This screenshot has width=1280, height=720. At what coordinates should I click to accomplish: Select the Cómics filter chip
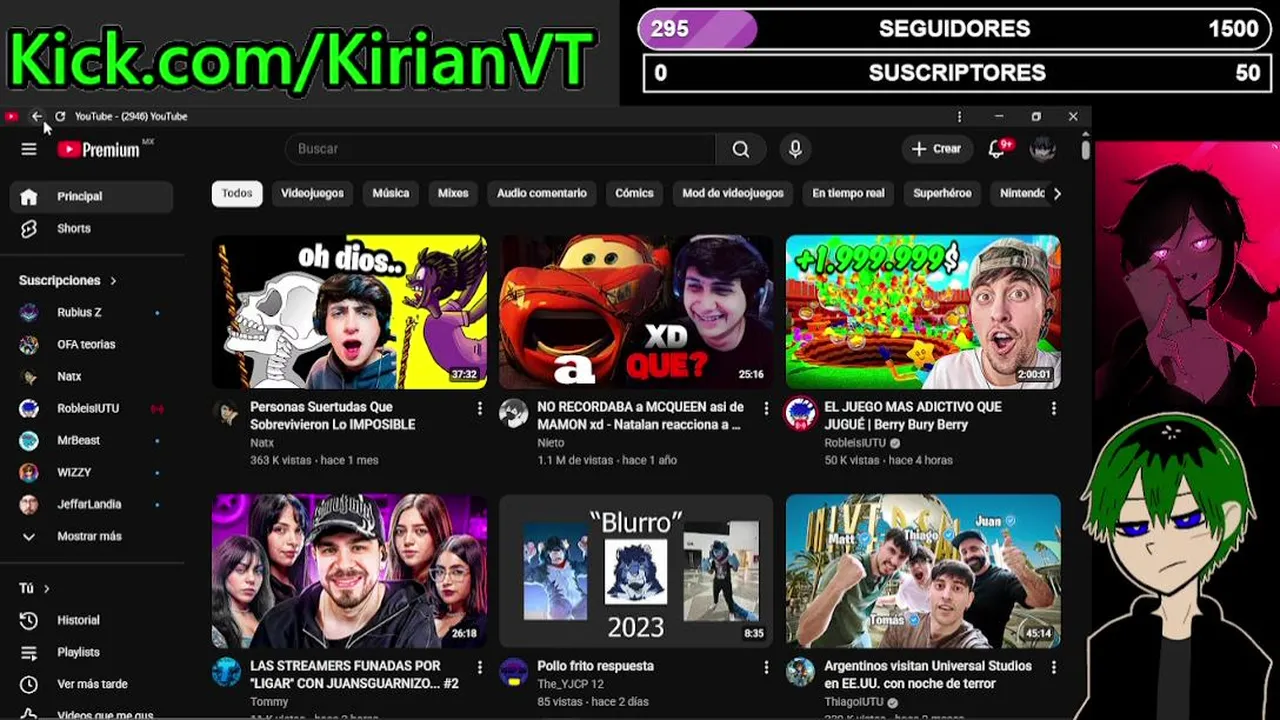pyautogui.click(x=634, y=193)
